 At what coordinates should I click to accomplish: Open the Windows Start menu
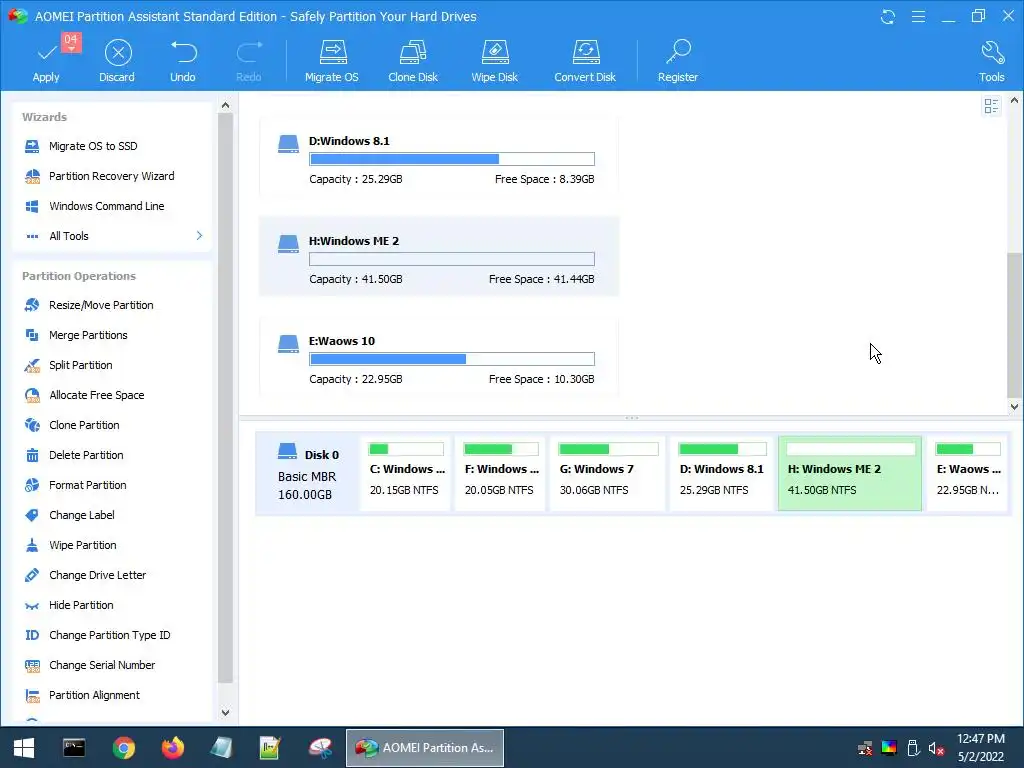(x=24, y=748)
